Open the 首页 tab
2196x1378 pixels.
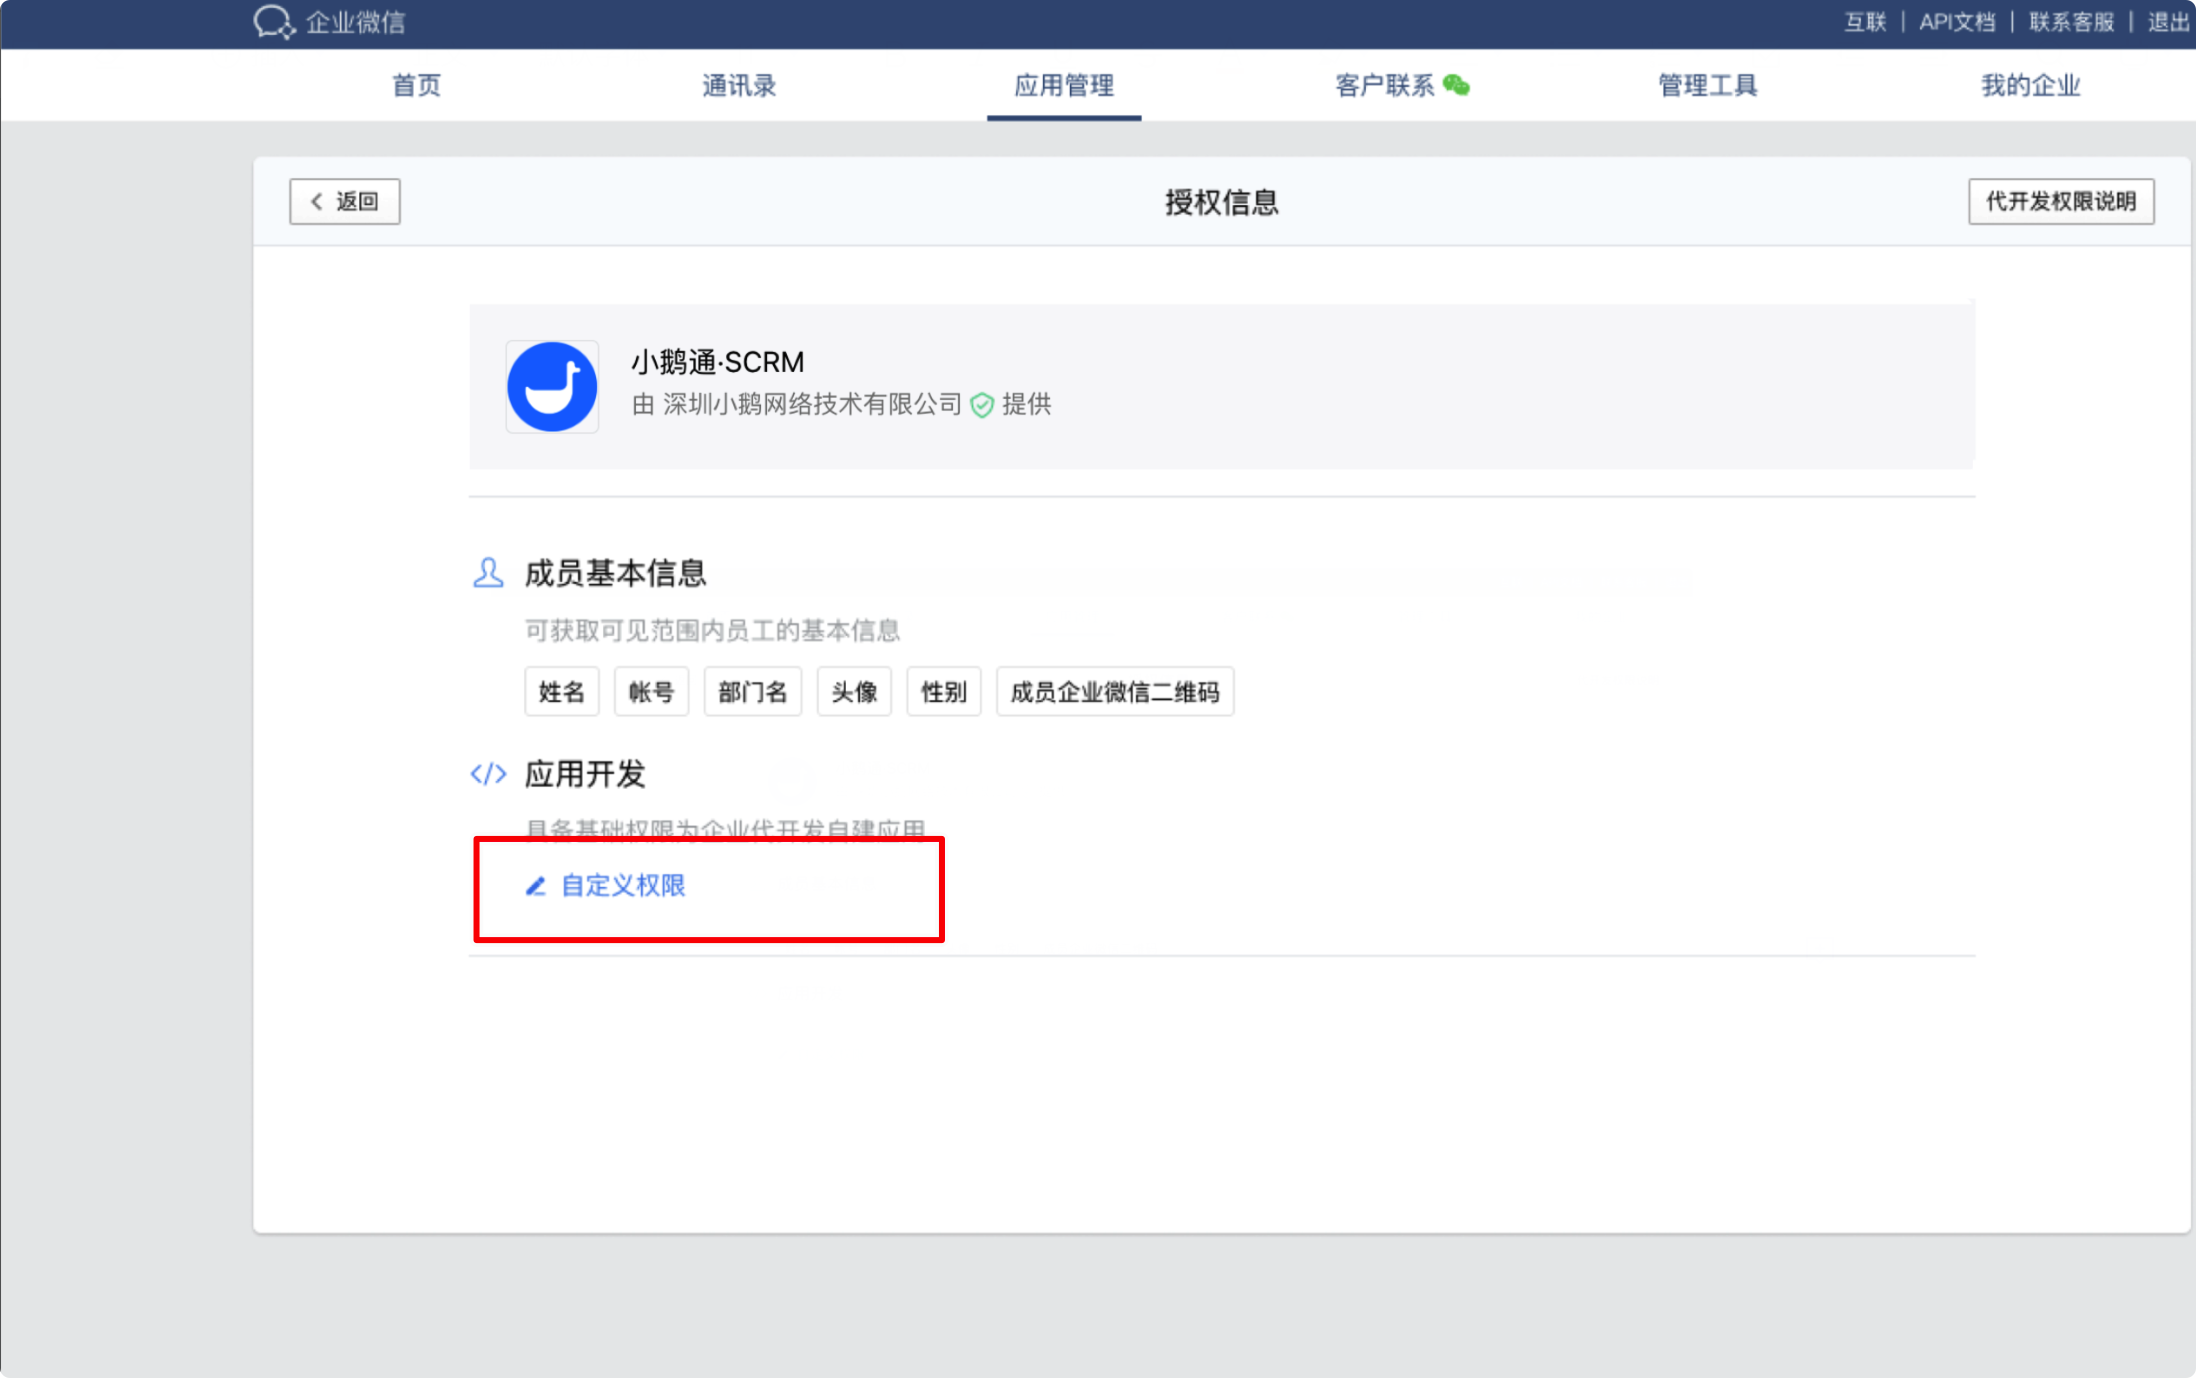(416, 85)
